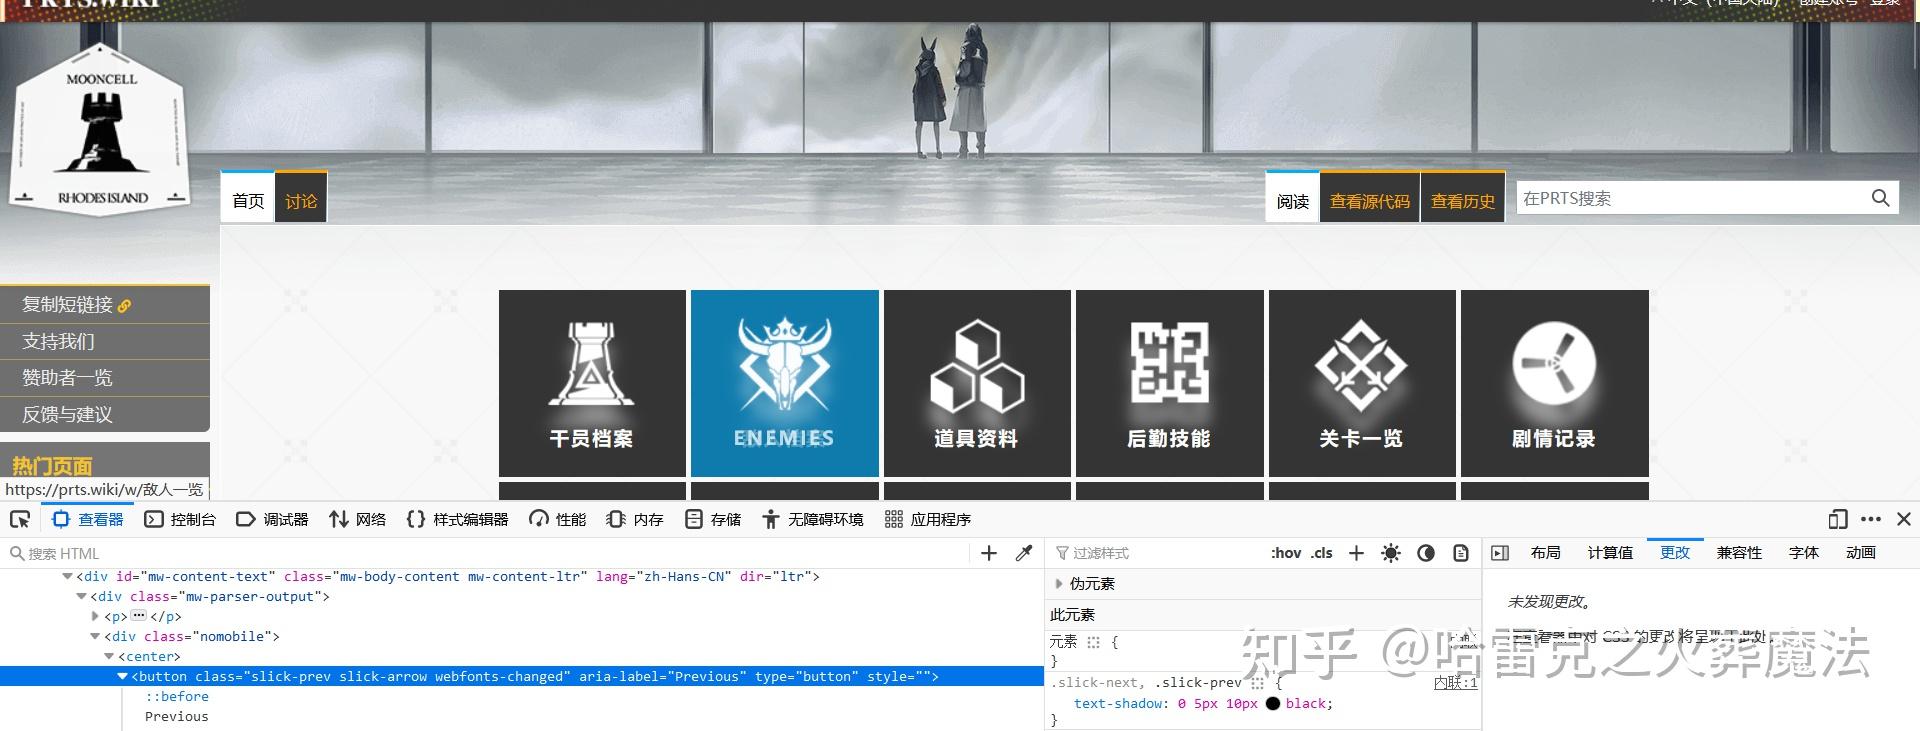Select the eyedropper color picker icon
The height and width of the screenshot is (731, 1920).
[x=1024, y=553]
